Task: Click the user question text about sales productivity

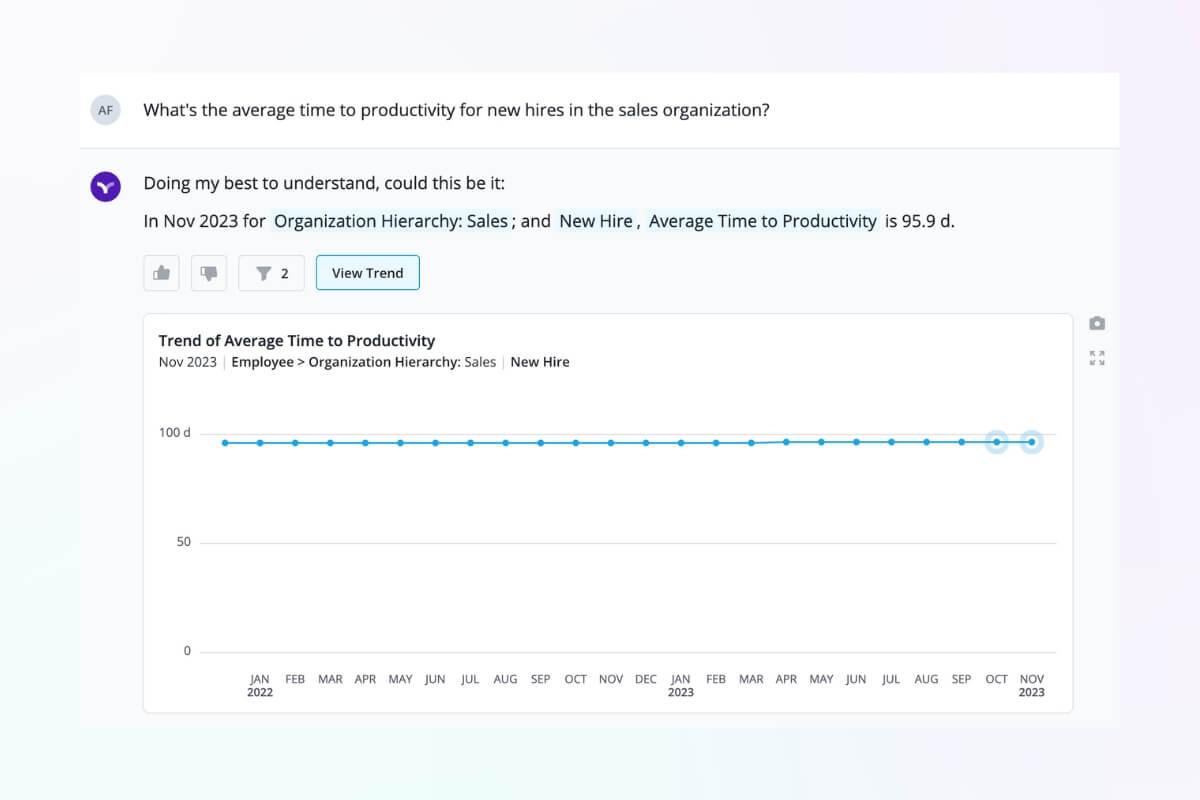Action: click(x=456, y=110)
